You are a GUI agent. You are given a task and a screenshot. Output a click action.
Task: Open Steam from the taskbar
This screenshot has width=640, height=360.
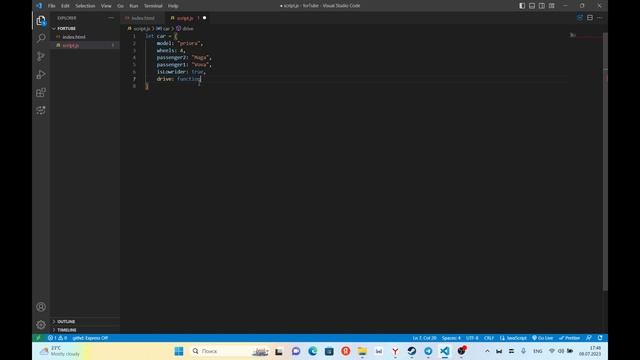click(x=411, y=351)
